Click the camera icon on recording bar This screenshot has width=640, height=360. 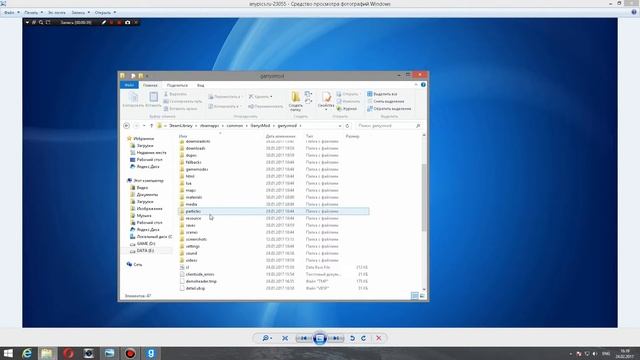tap(127, 22)
